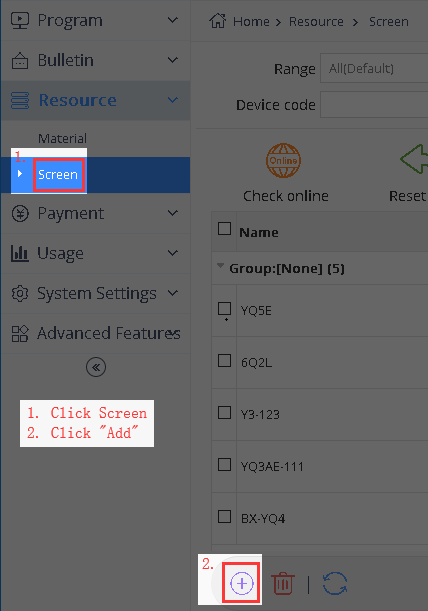Click the purple Add plus icon
The height and width of the screenshot is (611, 428).
[242, 583]
